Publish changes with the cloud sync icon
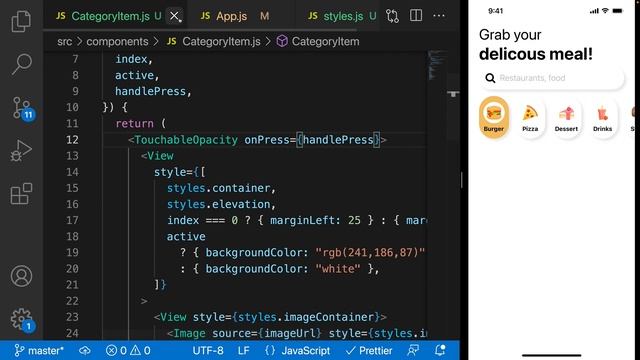This screenshot has width=640, height=360. 85,350
